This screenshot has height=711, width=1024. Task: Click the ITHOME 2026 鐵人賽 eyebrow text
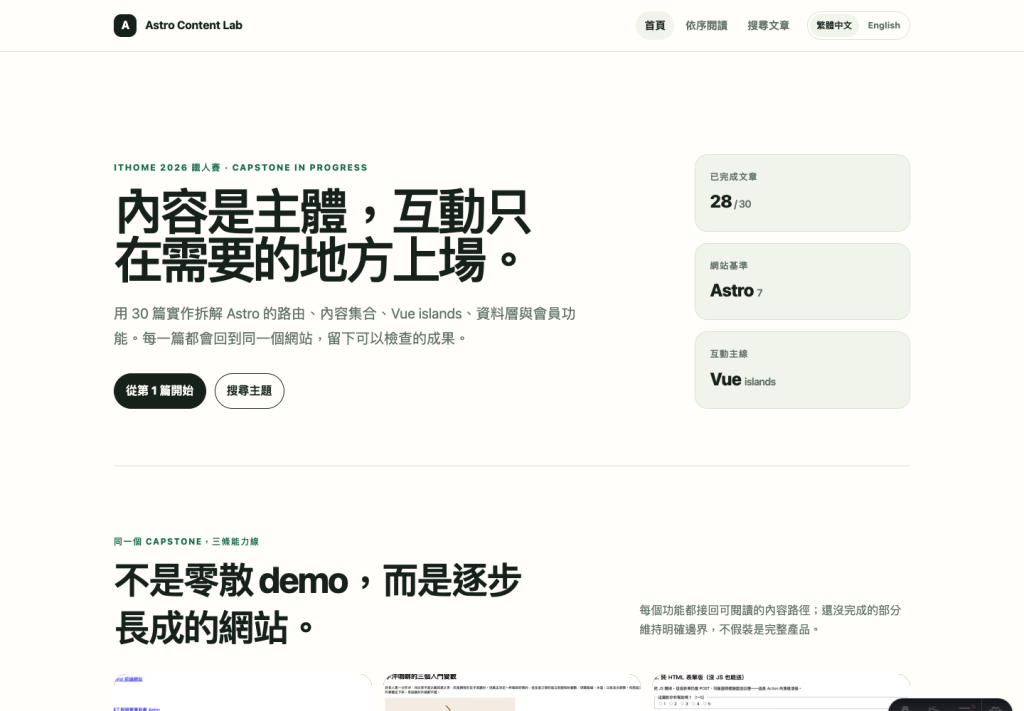point(240,168)
